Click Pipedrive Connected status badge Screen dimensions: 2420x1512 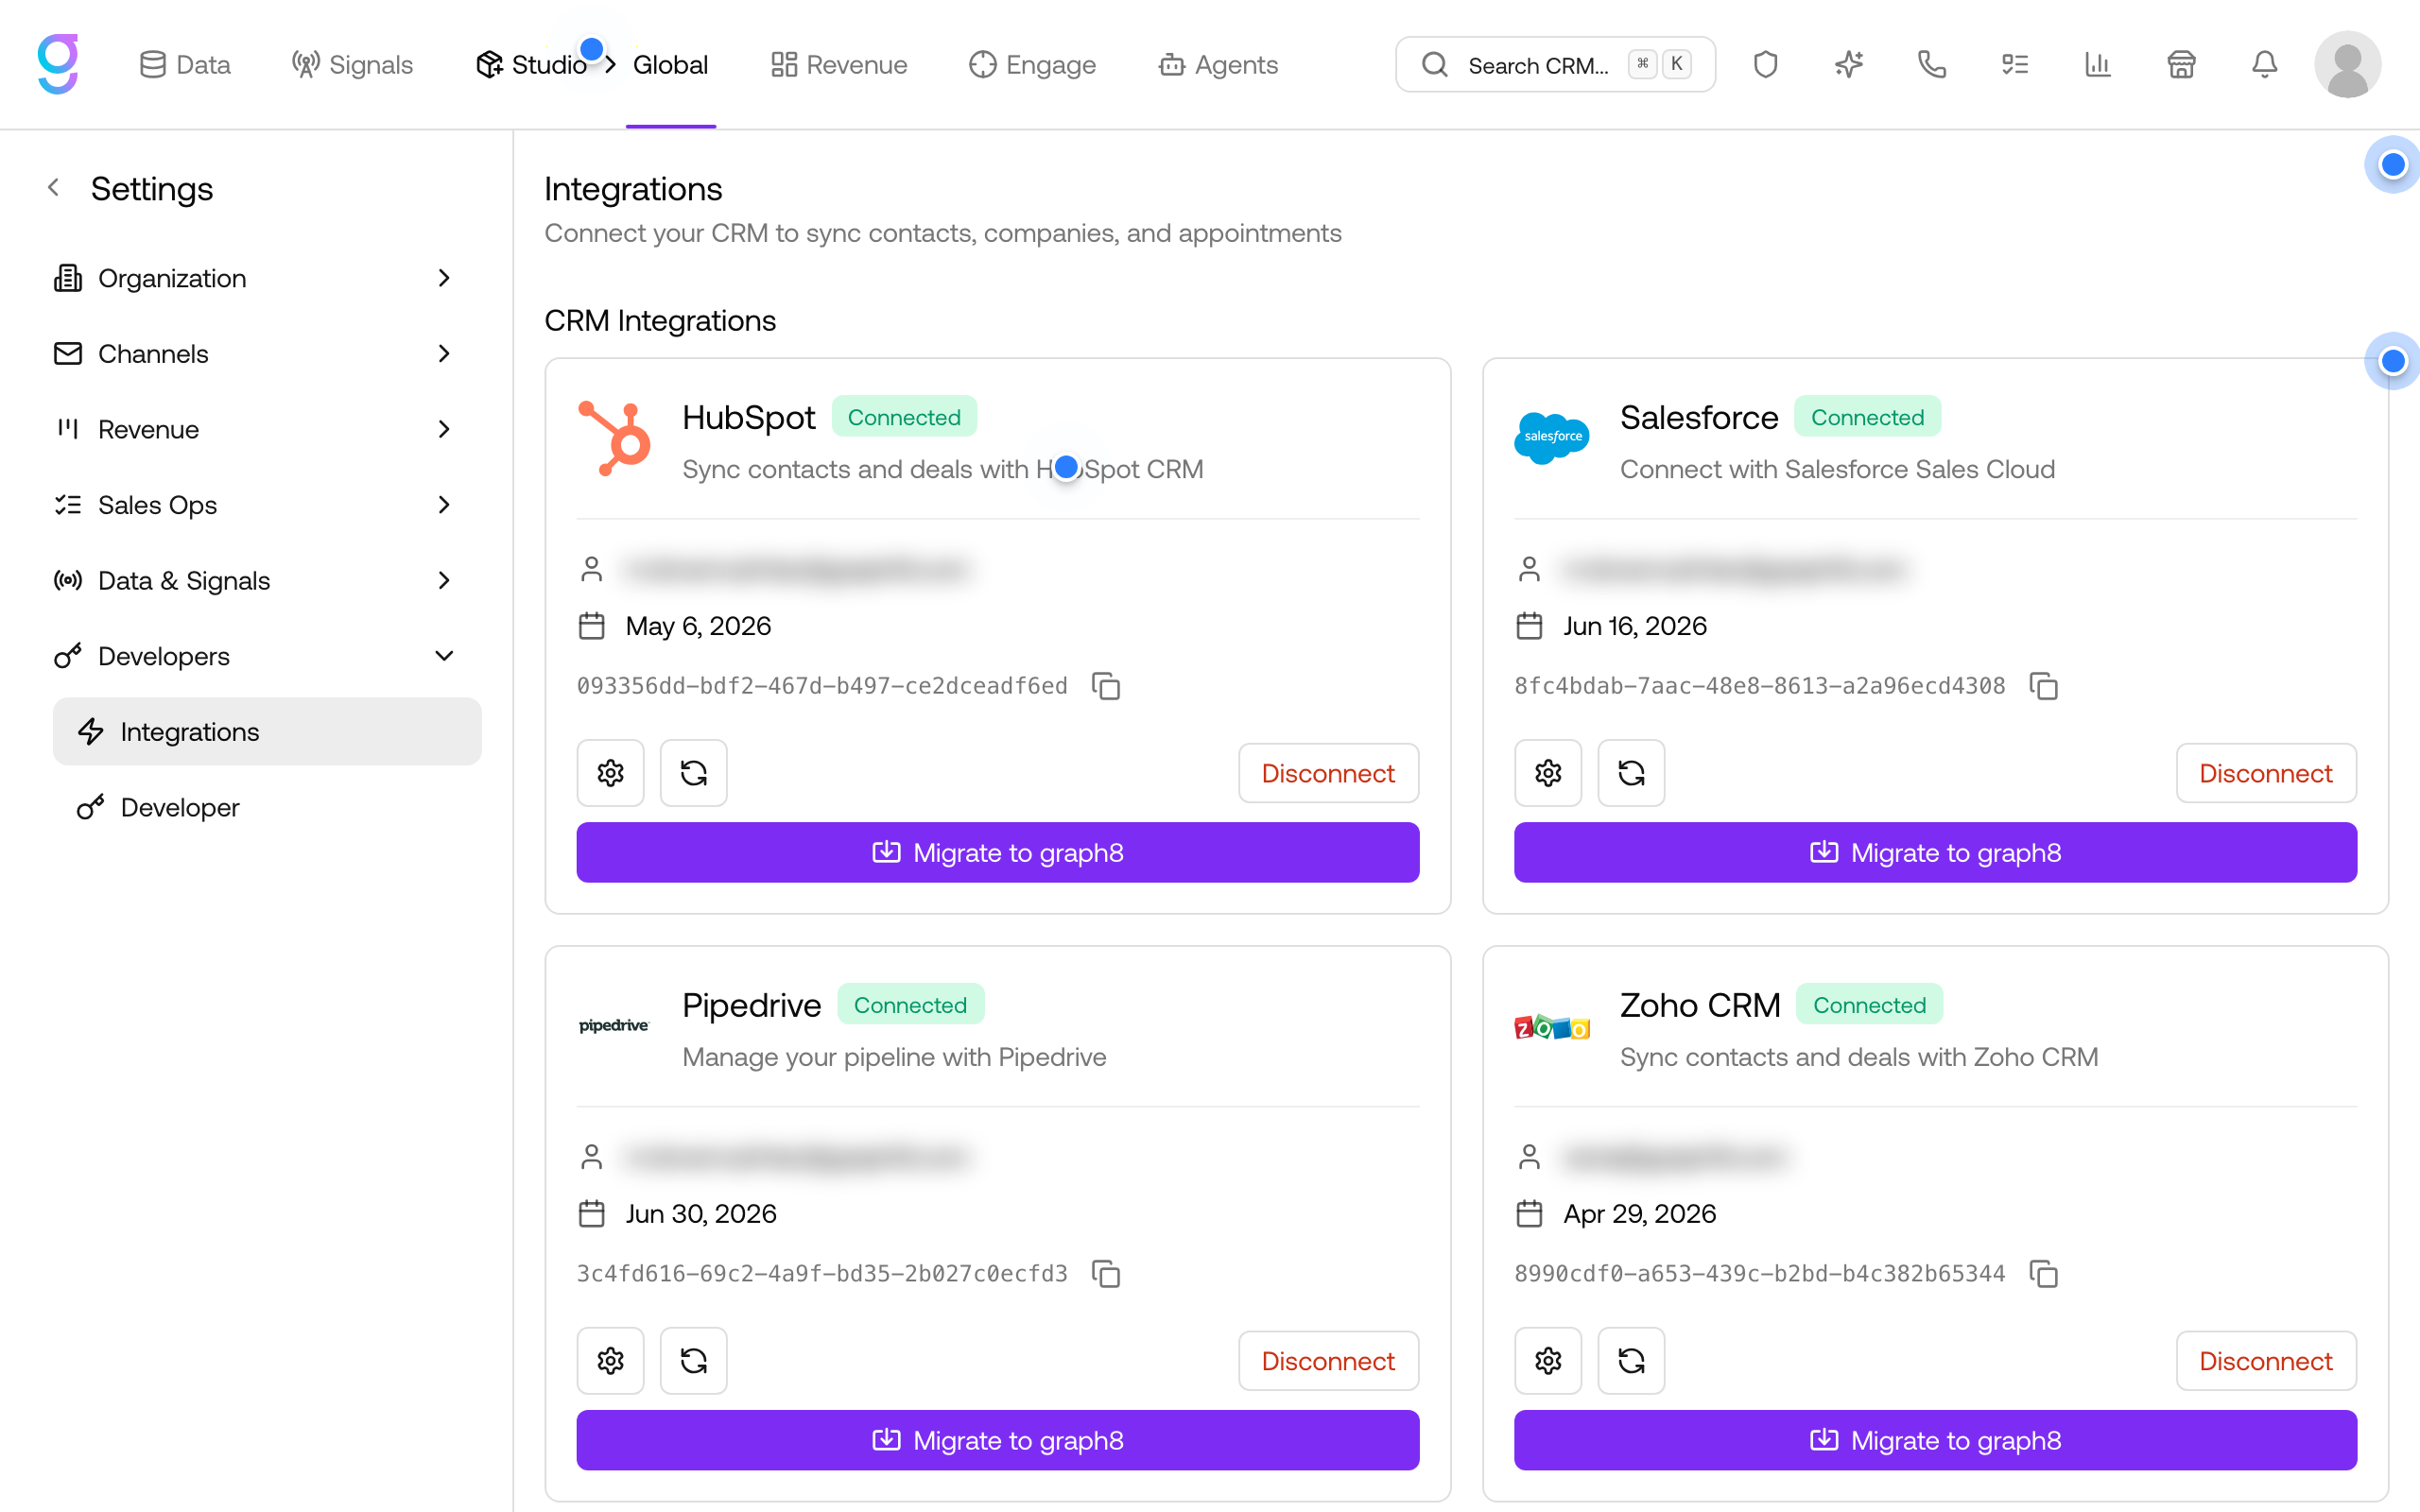point(910,1004)
